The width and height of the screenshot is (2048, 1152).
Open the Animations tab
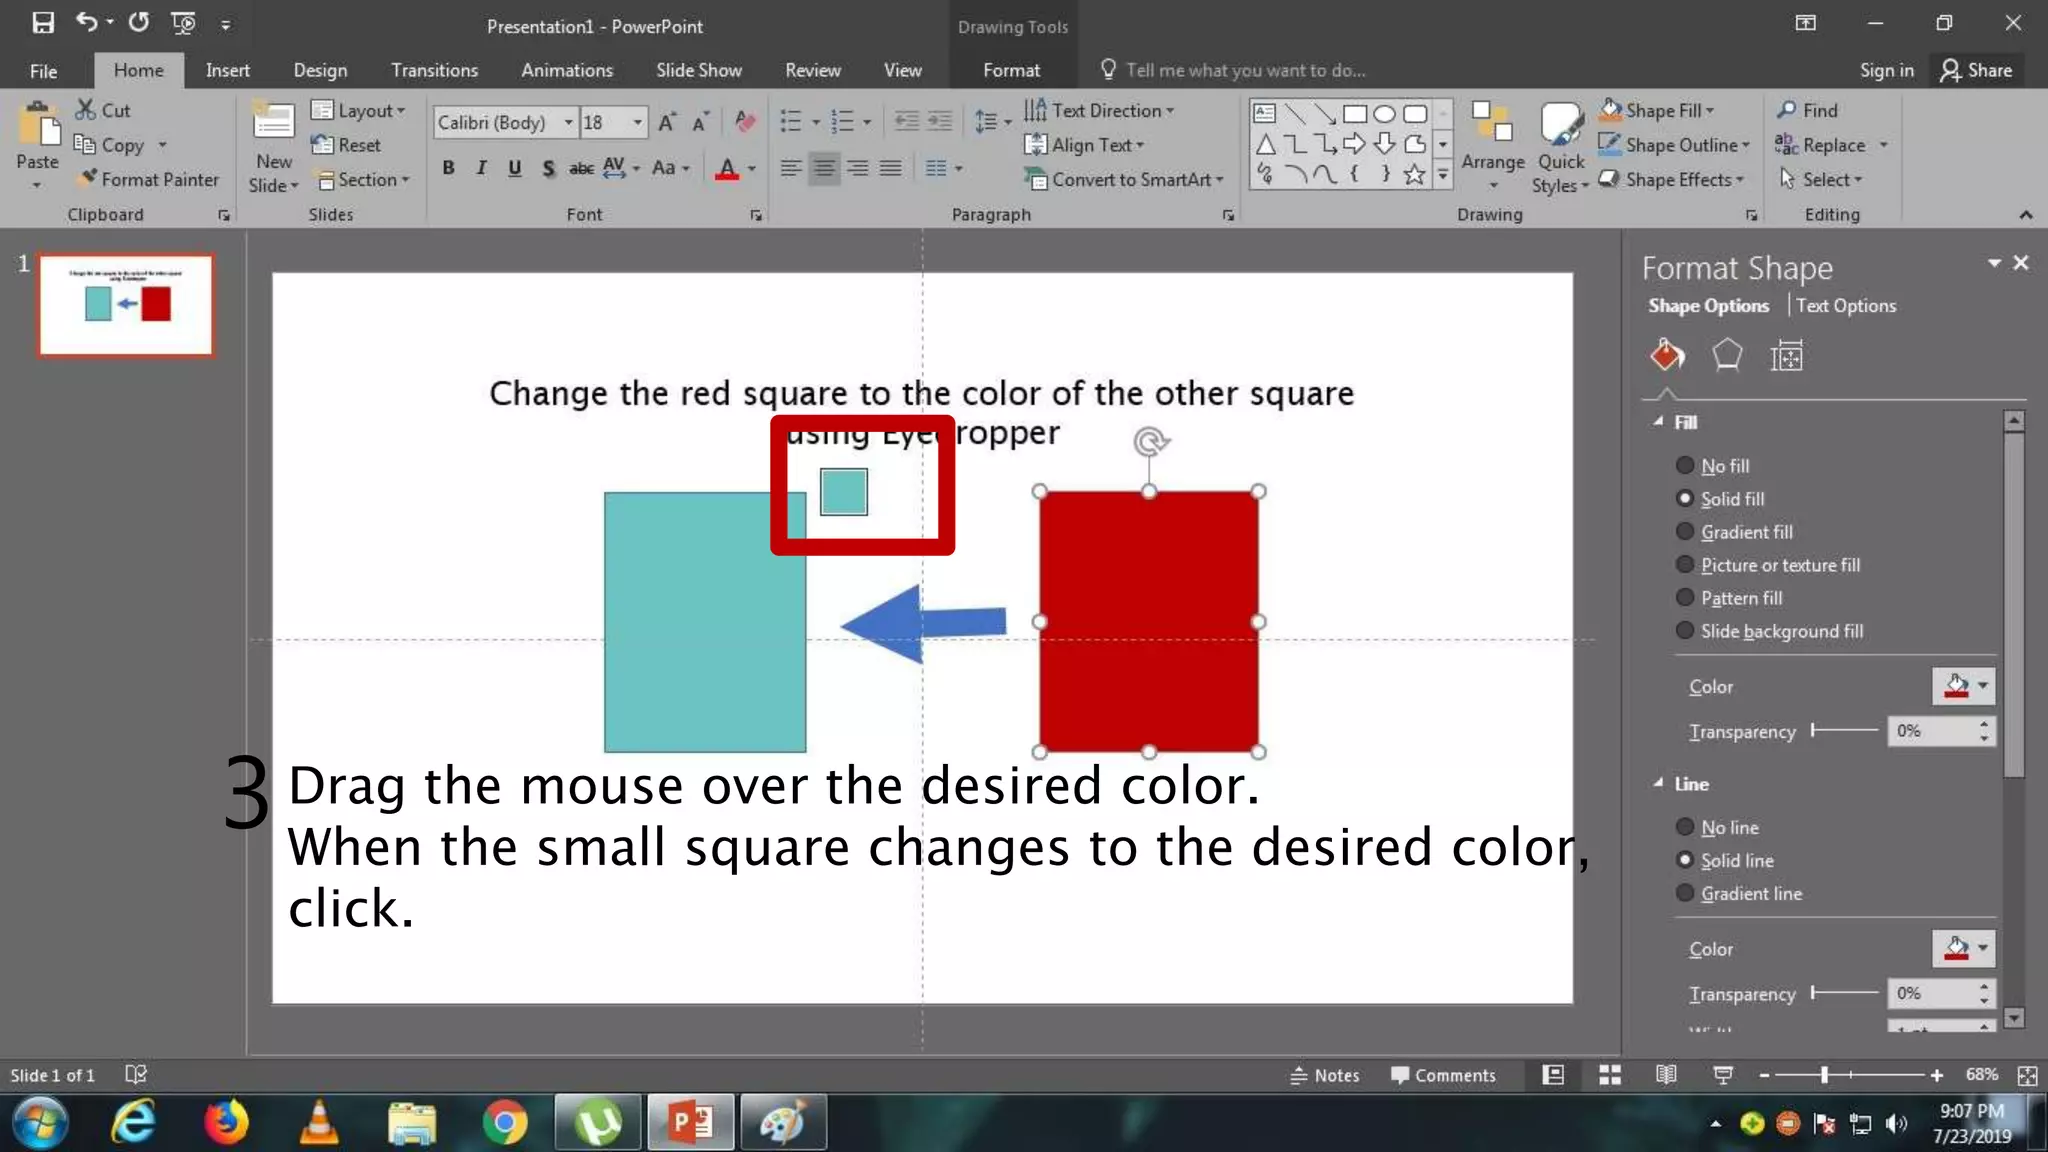click(566, 70)
